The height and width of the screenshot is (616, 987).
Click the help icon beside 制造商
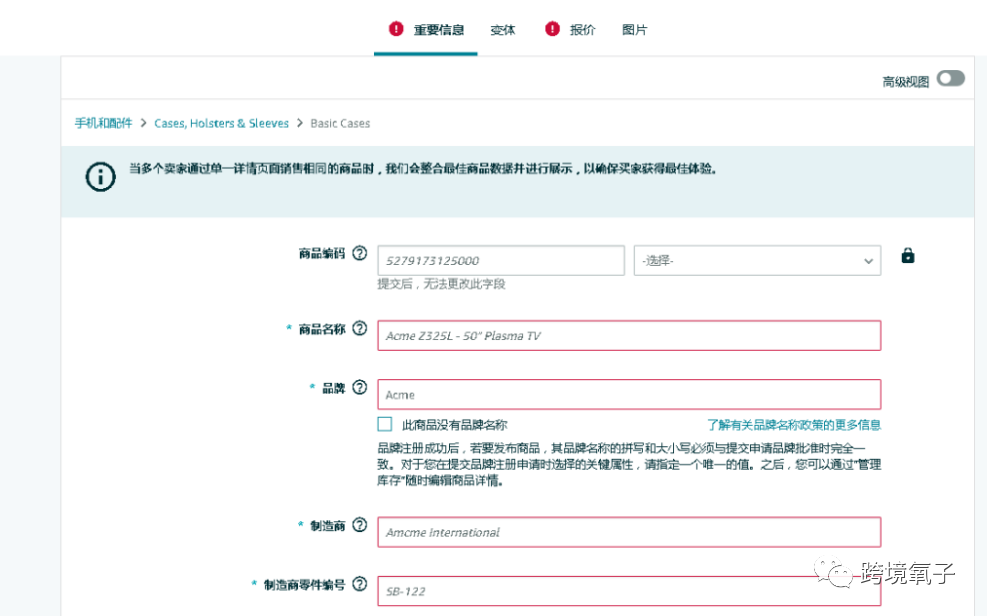(x=356, y=525)
